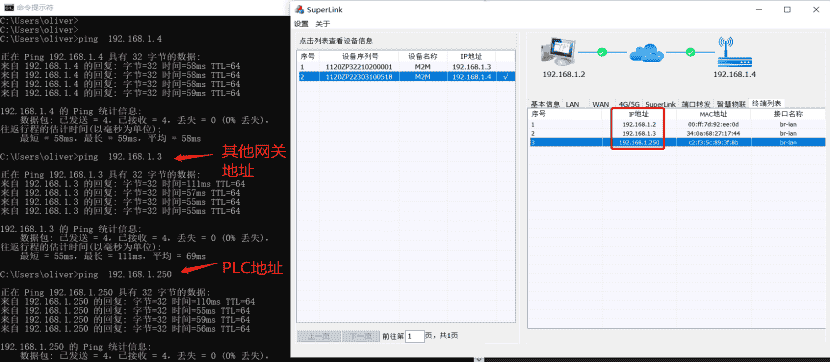Image resolution: width=831 pixels, height=363 pixels.
Task: Click the local computer icon in topology
Action: coord(558,52)
